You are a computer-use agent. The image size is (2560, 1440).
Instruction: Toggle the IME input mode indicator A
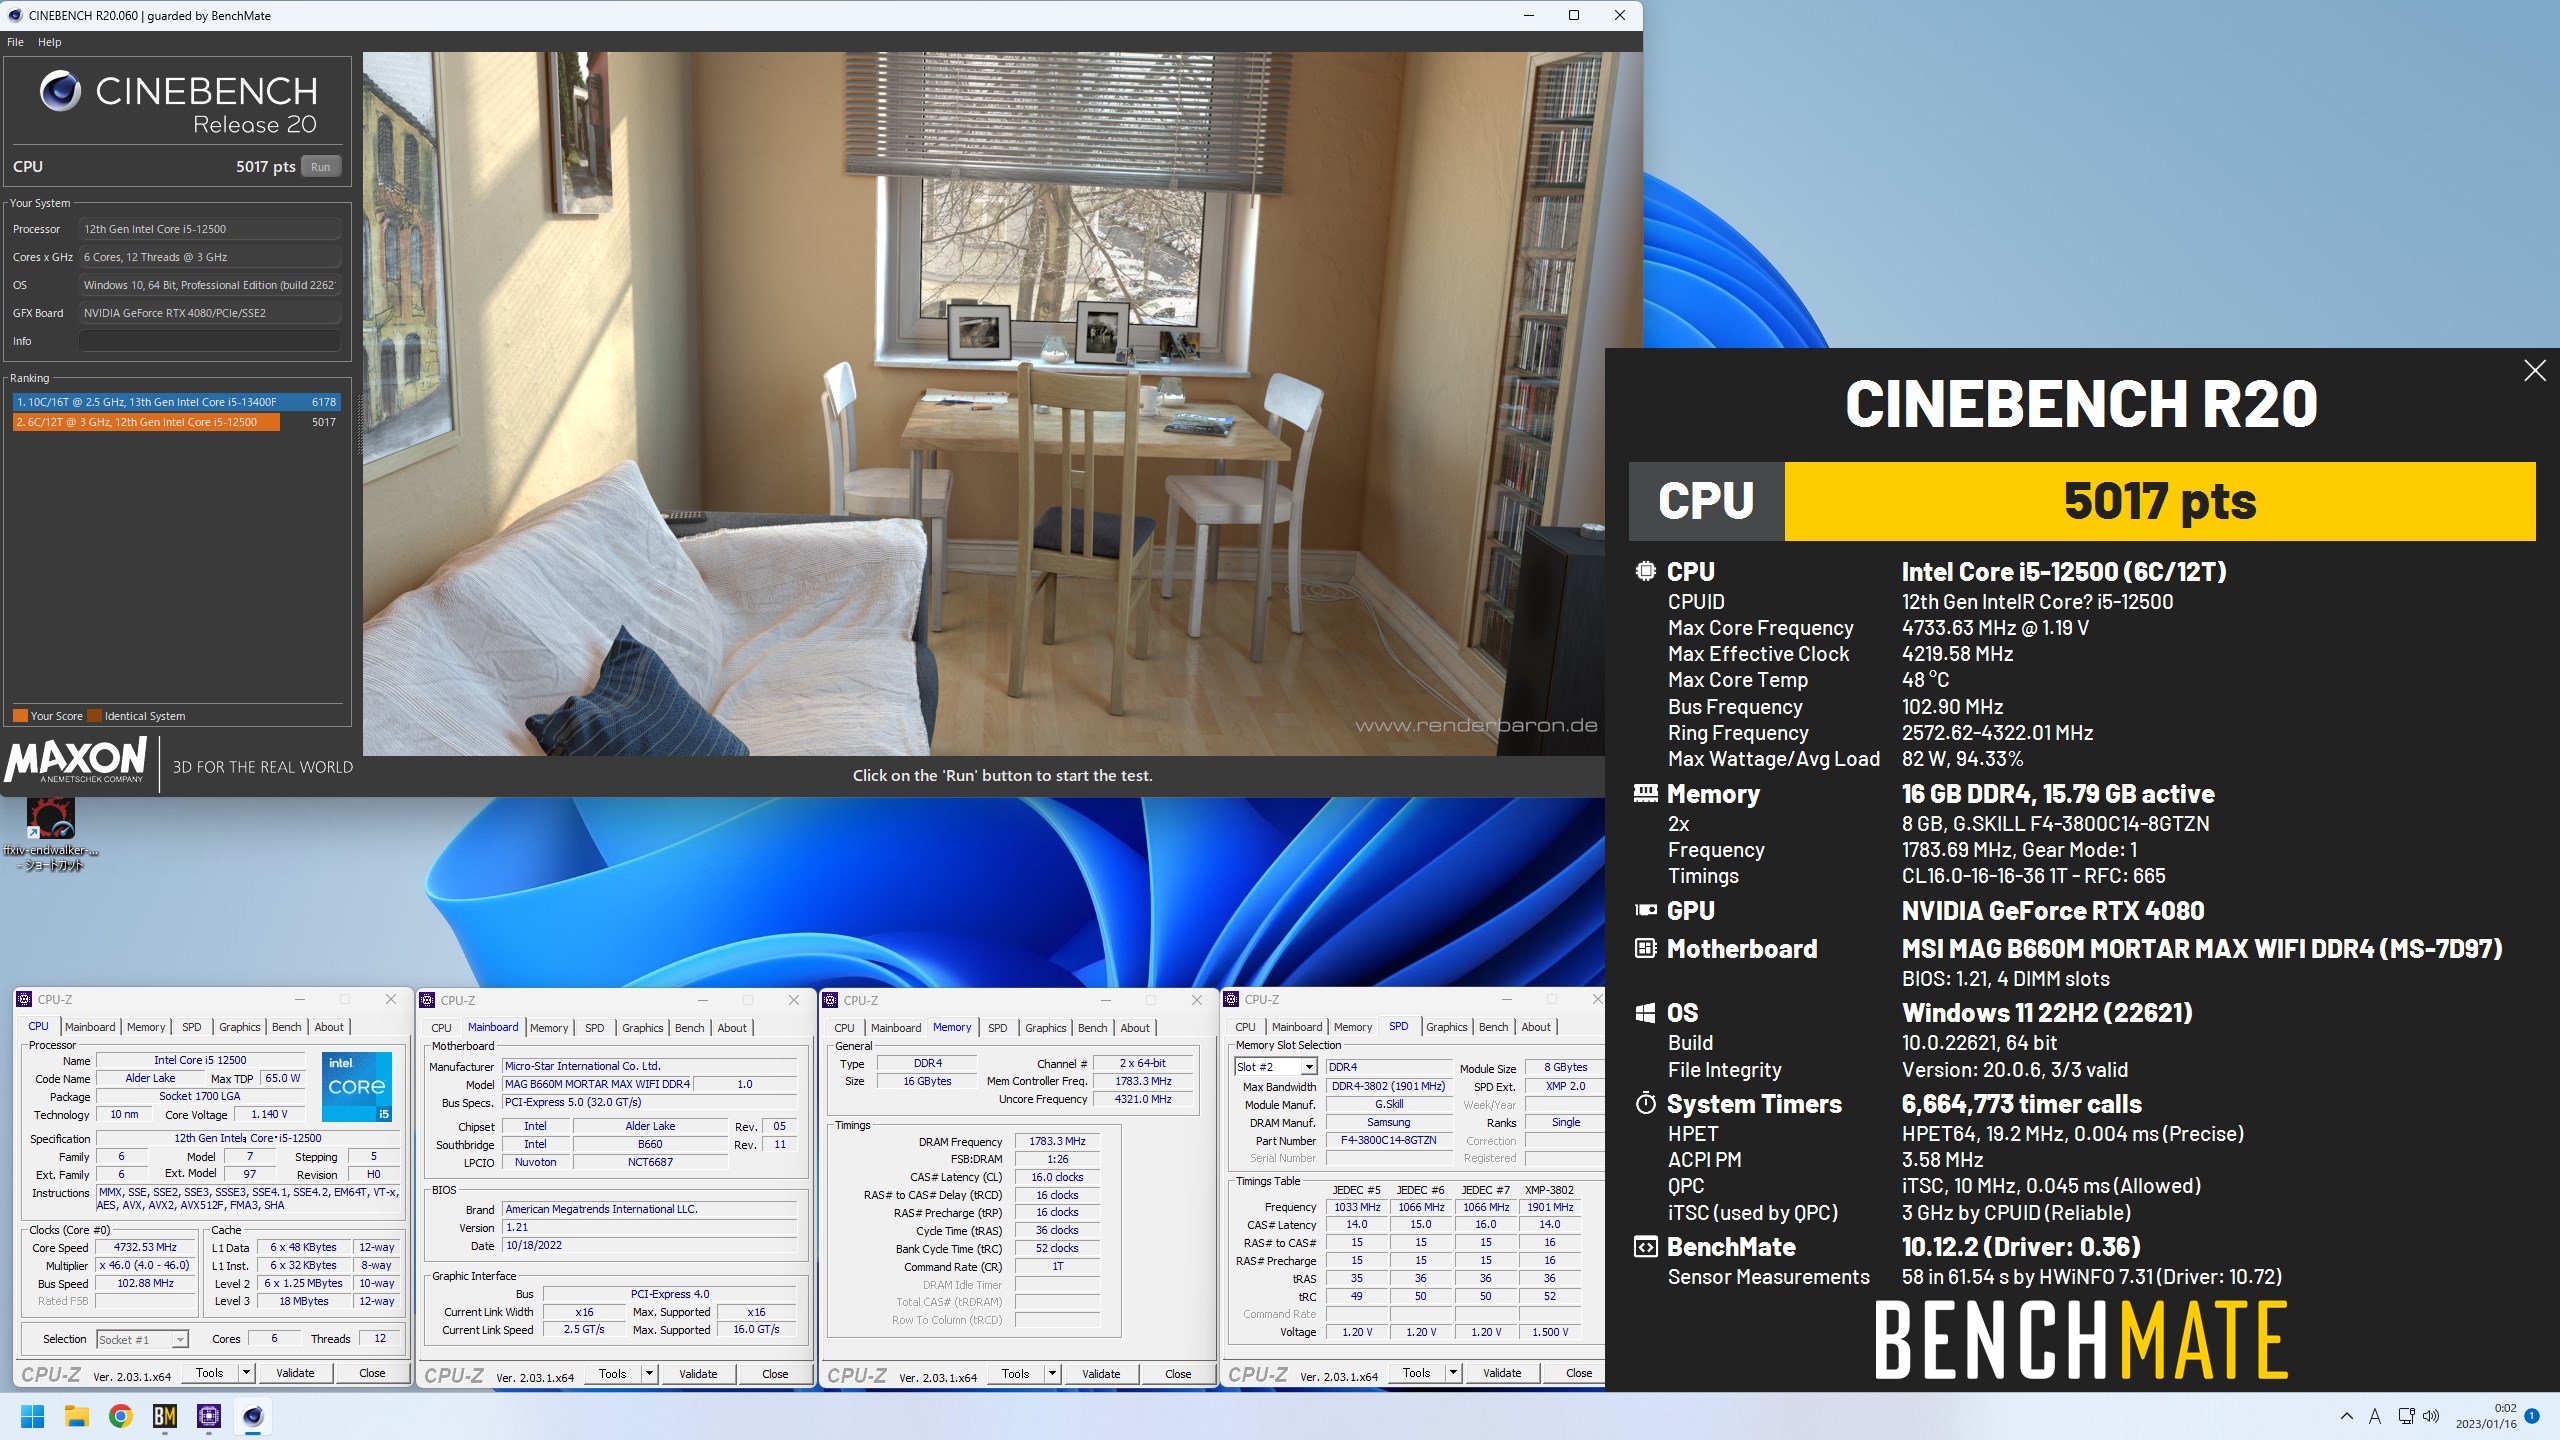click(x=2375, y=1416)
